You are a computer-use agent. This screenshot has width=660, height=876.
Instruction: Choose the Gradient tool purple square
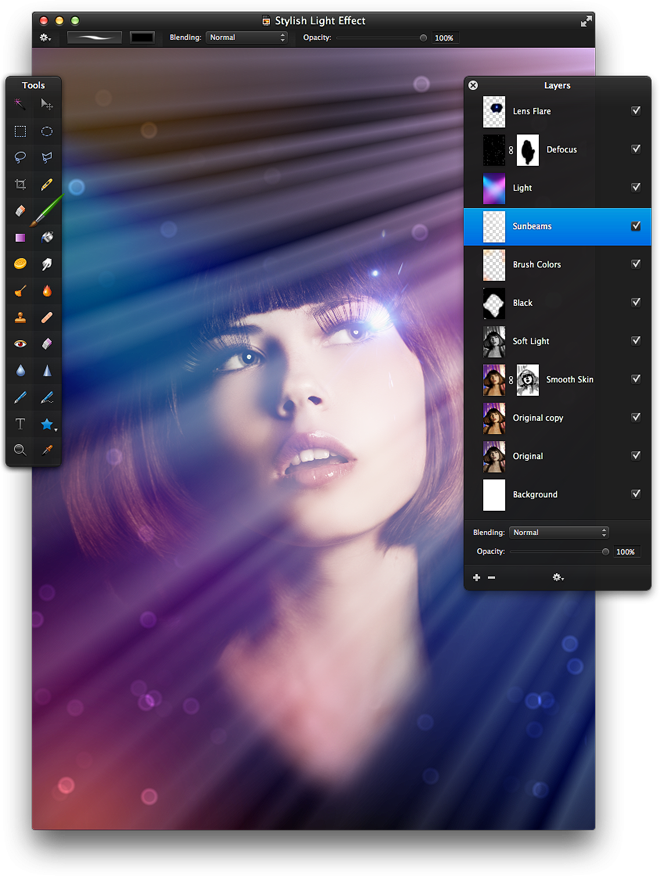[x=20, y=237]
